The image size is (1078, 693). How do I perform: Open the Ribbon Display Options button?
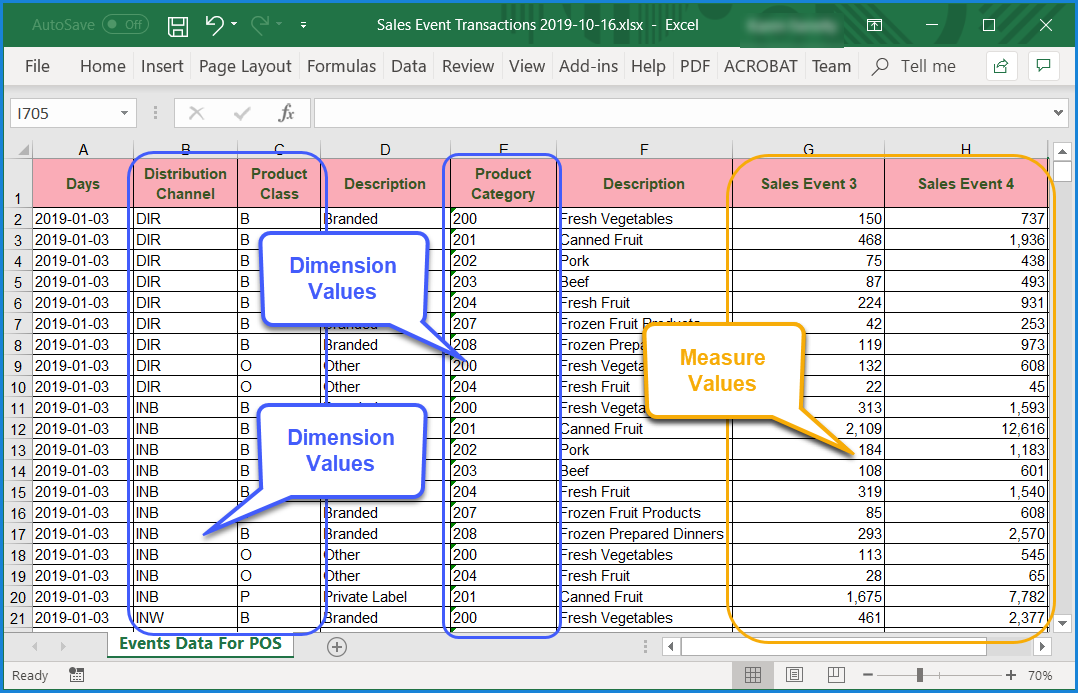875,25
